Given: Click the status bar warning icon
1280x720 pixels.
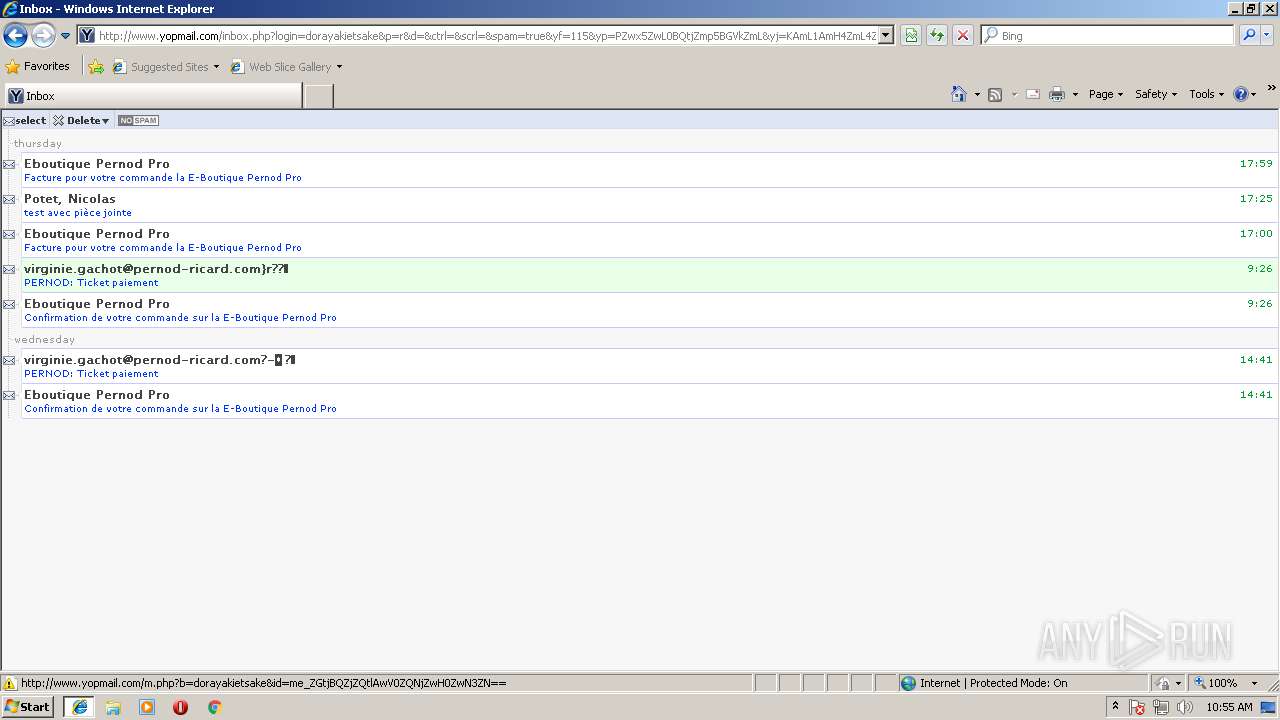Looking at the screenshot, I should click(x=10, y=684).
